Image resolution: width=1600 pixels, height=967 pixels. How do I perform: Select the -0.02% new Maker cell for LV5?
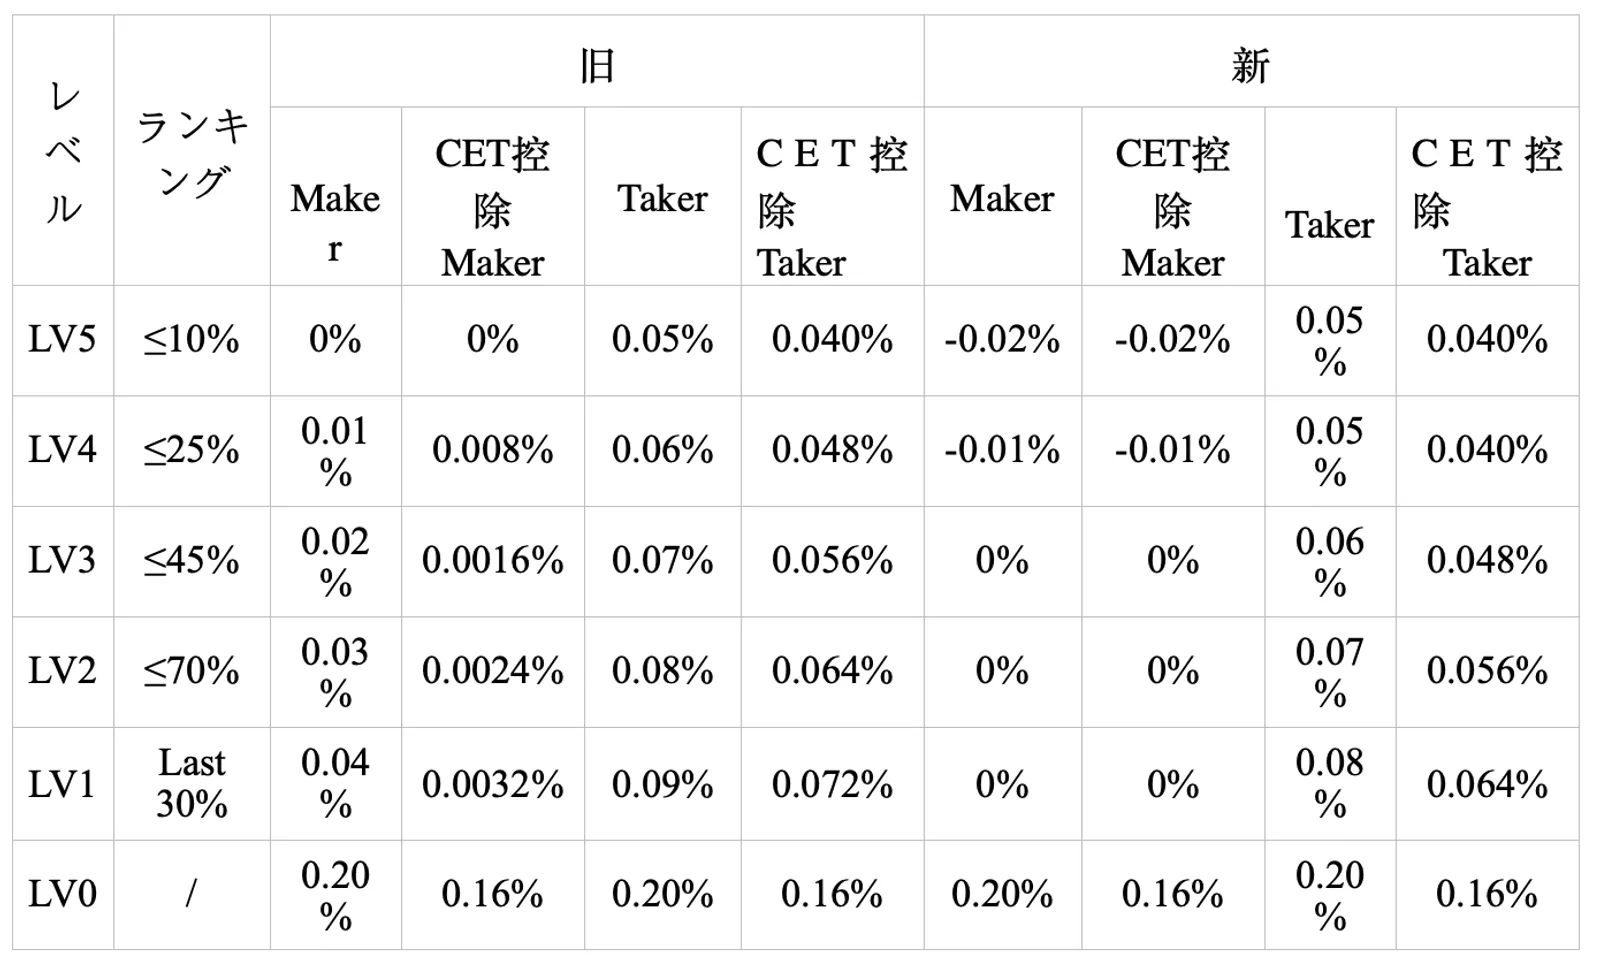pyautogui.click(x=1003, y=339)
